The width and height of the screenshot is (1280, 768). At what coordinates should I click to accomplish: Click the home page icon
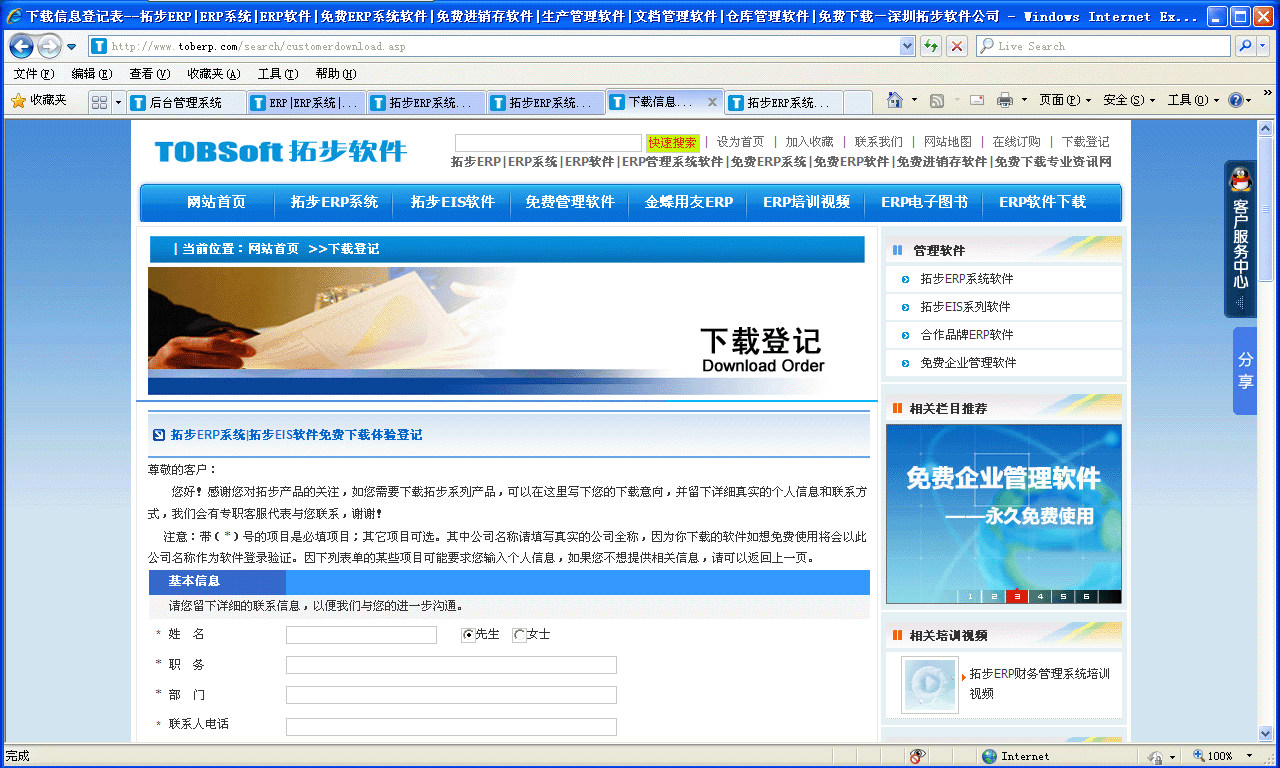896,101
